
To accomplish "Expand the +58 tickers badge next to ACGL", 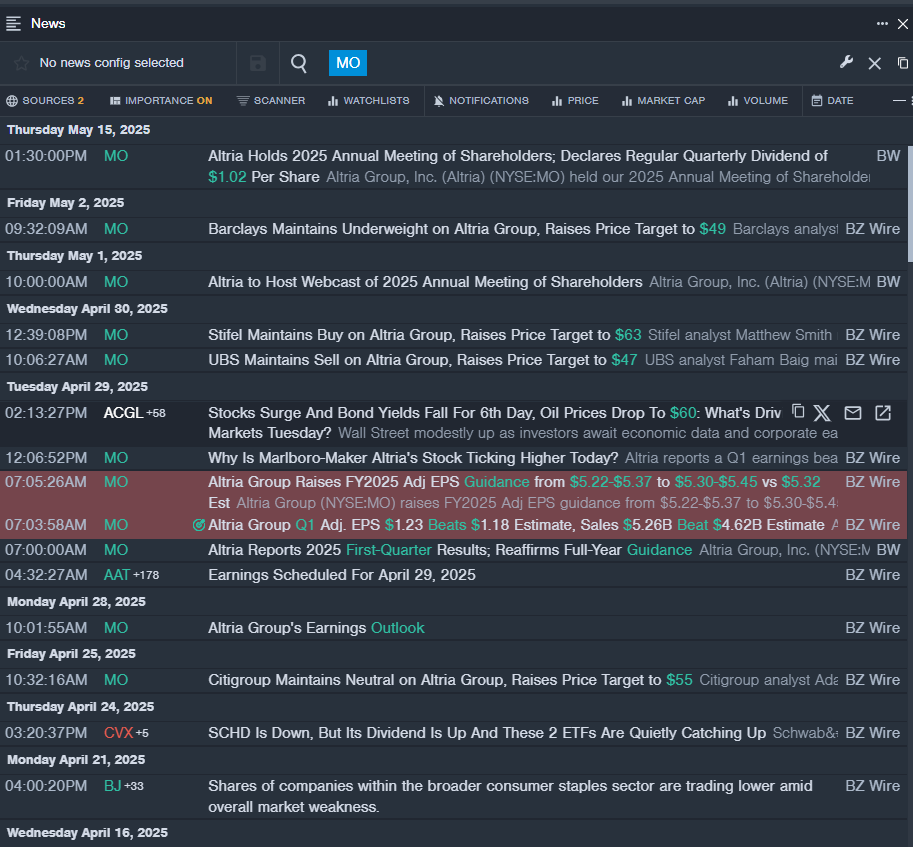I will pyautogui.click(x=156, y=413).
